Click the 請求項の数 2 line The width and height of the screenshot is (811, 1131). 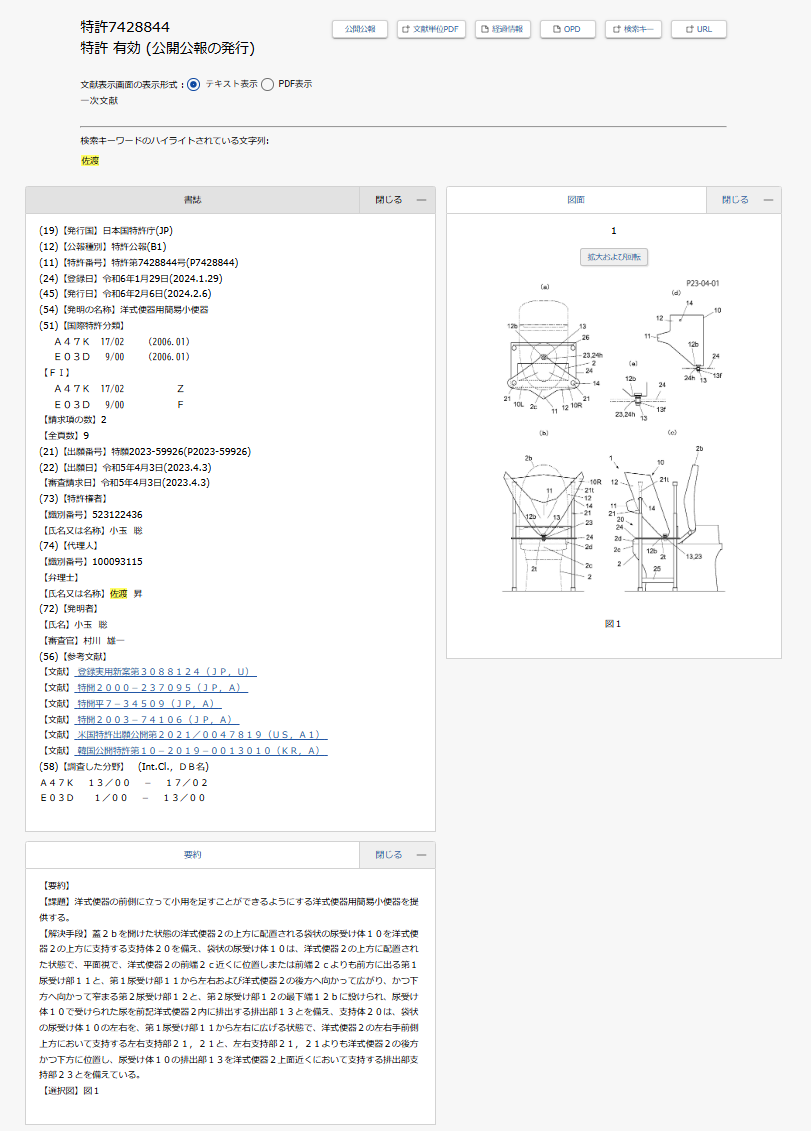(x=74, y=420)
